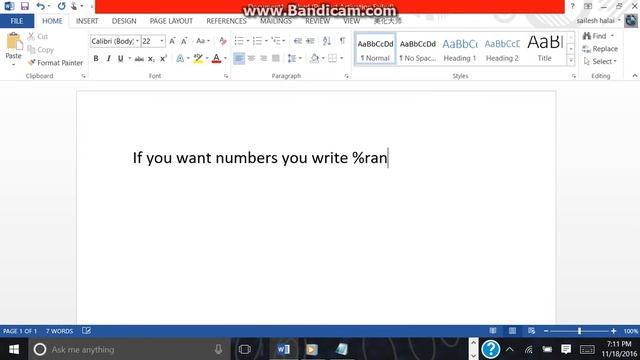Switch to the VIEW tab
Viewport: 640px width, 360px height.
[351, 21]
